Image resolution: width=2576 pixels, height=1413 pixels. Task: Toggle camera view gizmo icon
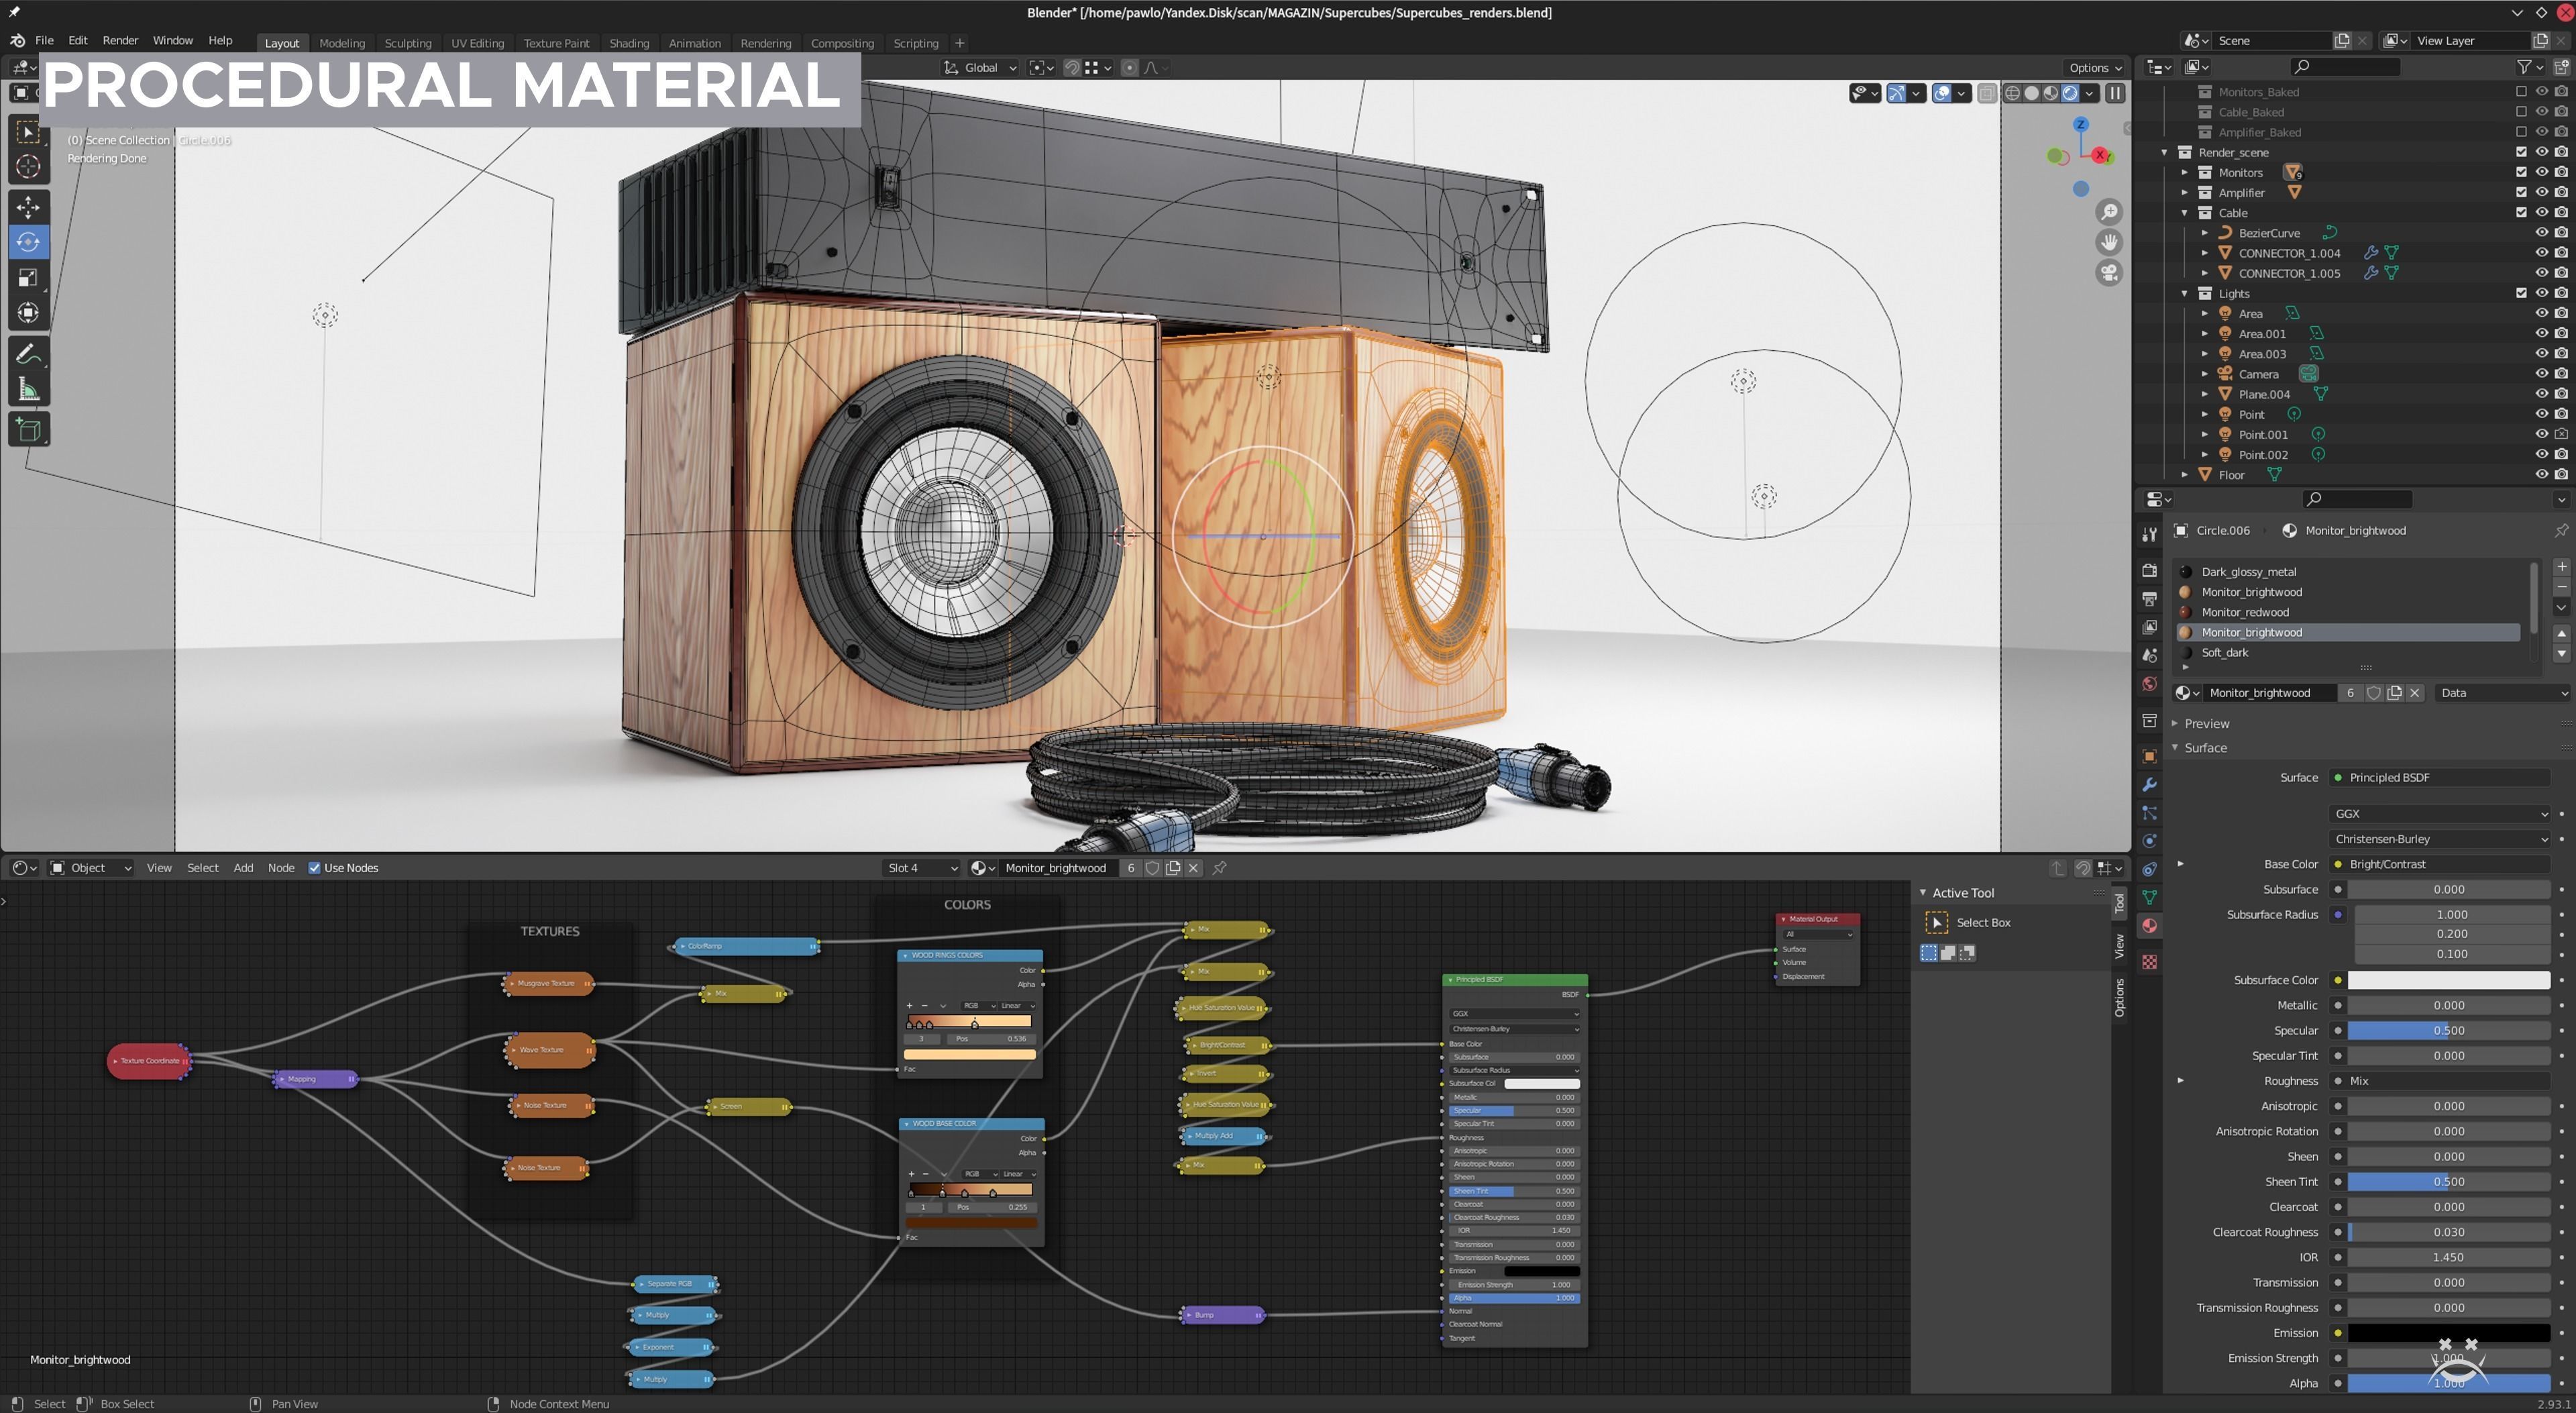[x=2109, y=273]
